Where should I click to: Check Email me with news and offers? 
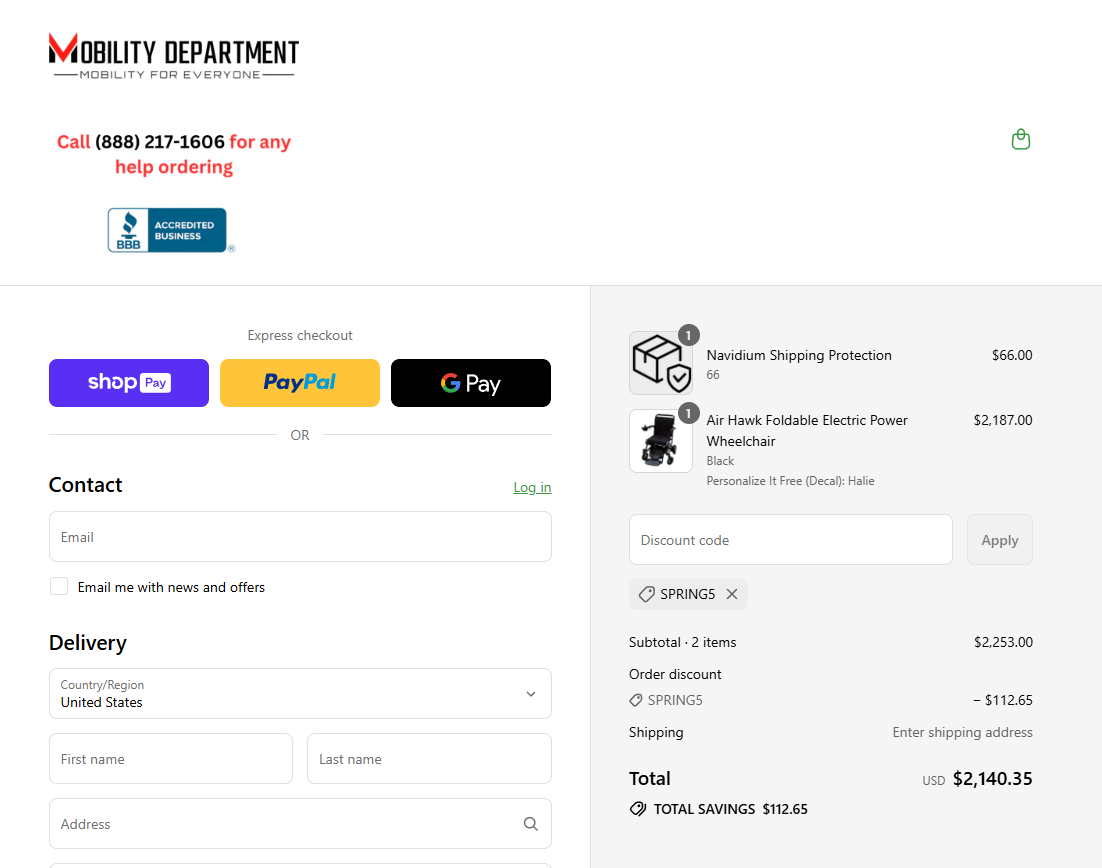point(59,586)
